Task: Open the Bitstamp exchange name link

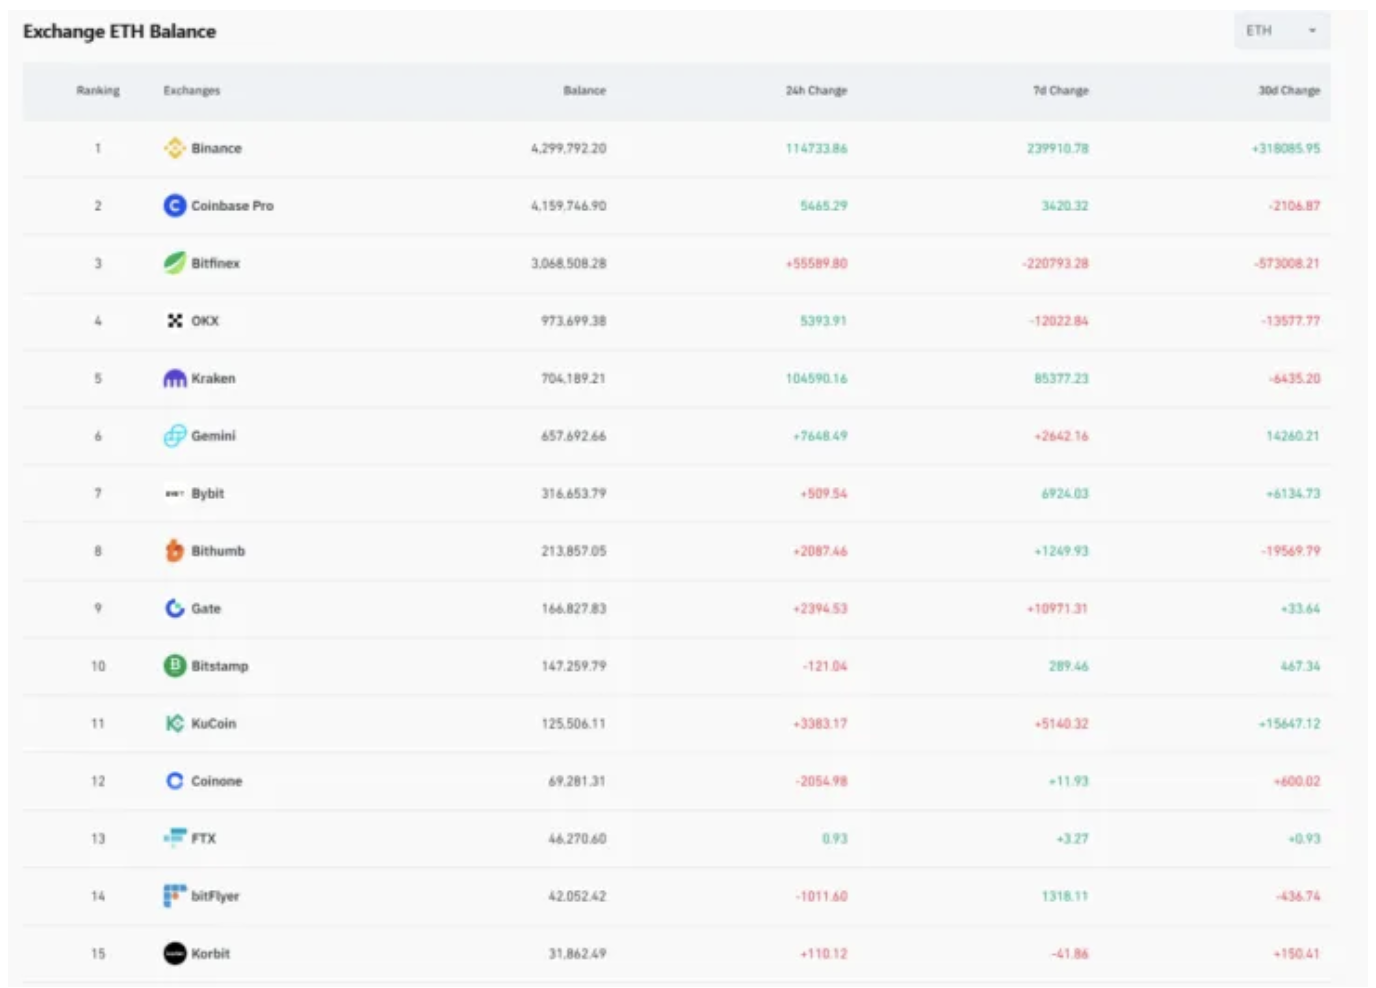Action: click(x=220, y=666)
